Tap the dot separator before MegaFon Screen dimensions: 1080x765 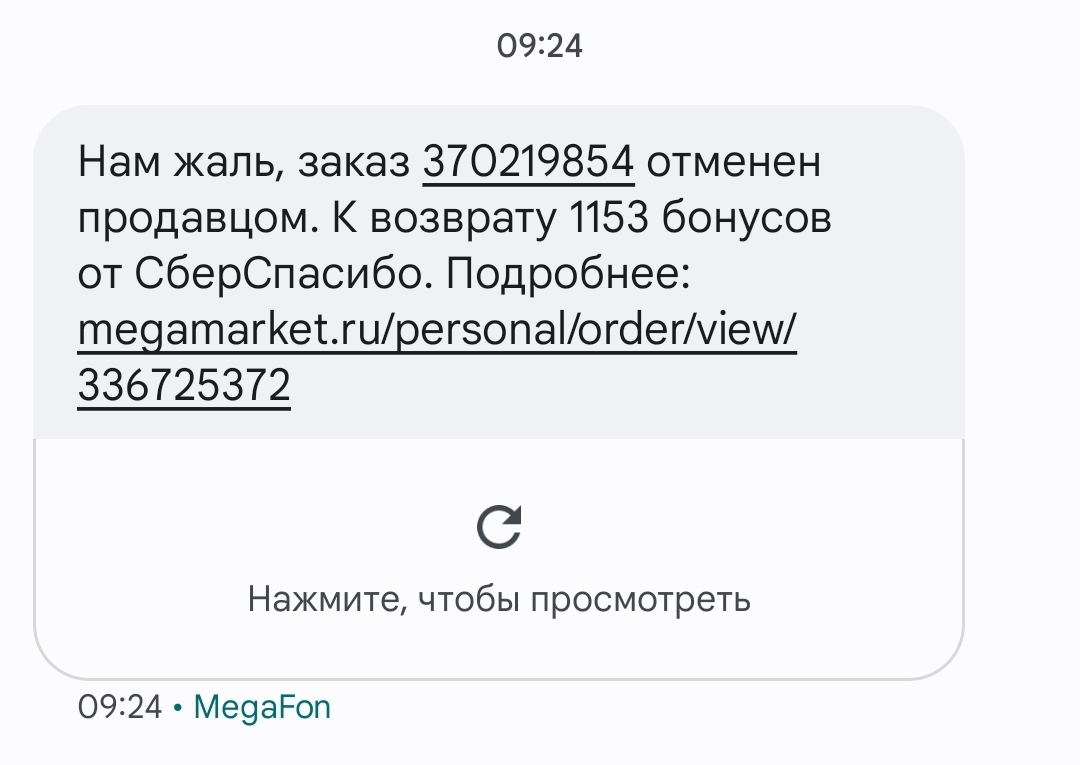(x=177, y=708)
